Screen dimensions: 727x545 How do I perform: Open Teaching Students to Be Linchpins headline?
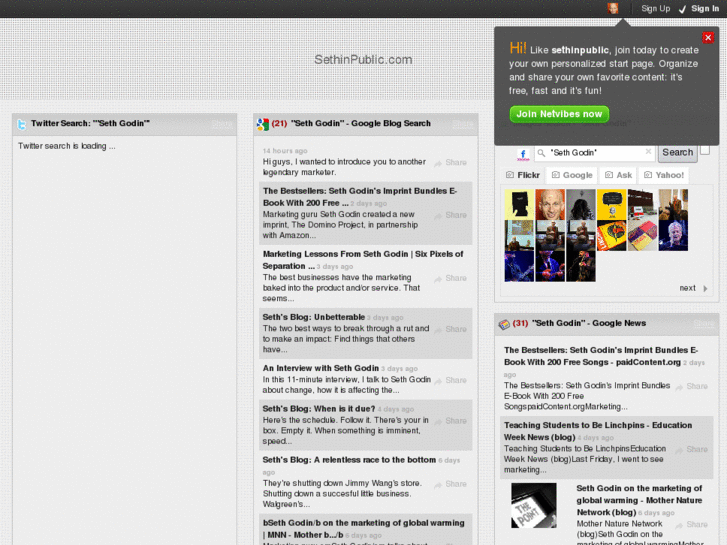coord(598,431)
